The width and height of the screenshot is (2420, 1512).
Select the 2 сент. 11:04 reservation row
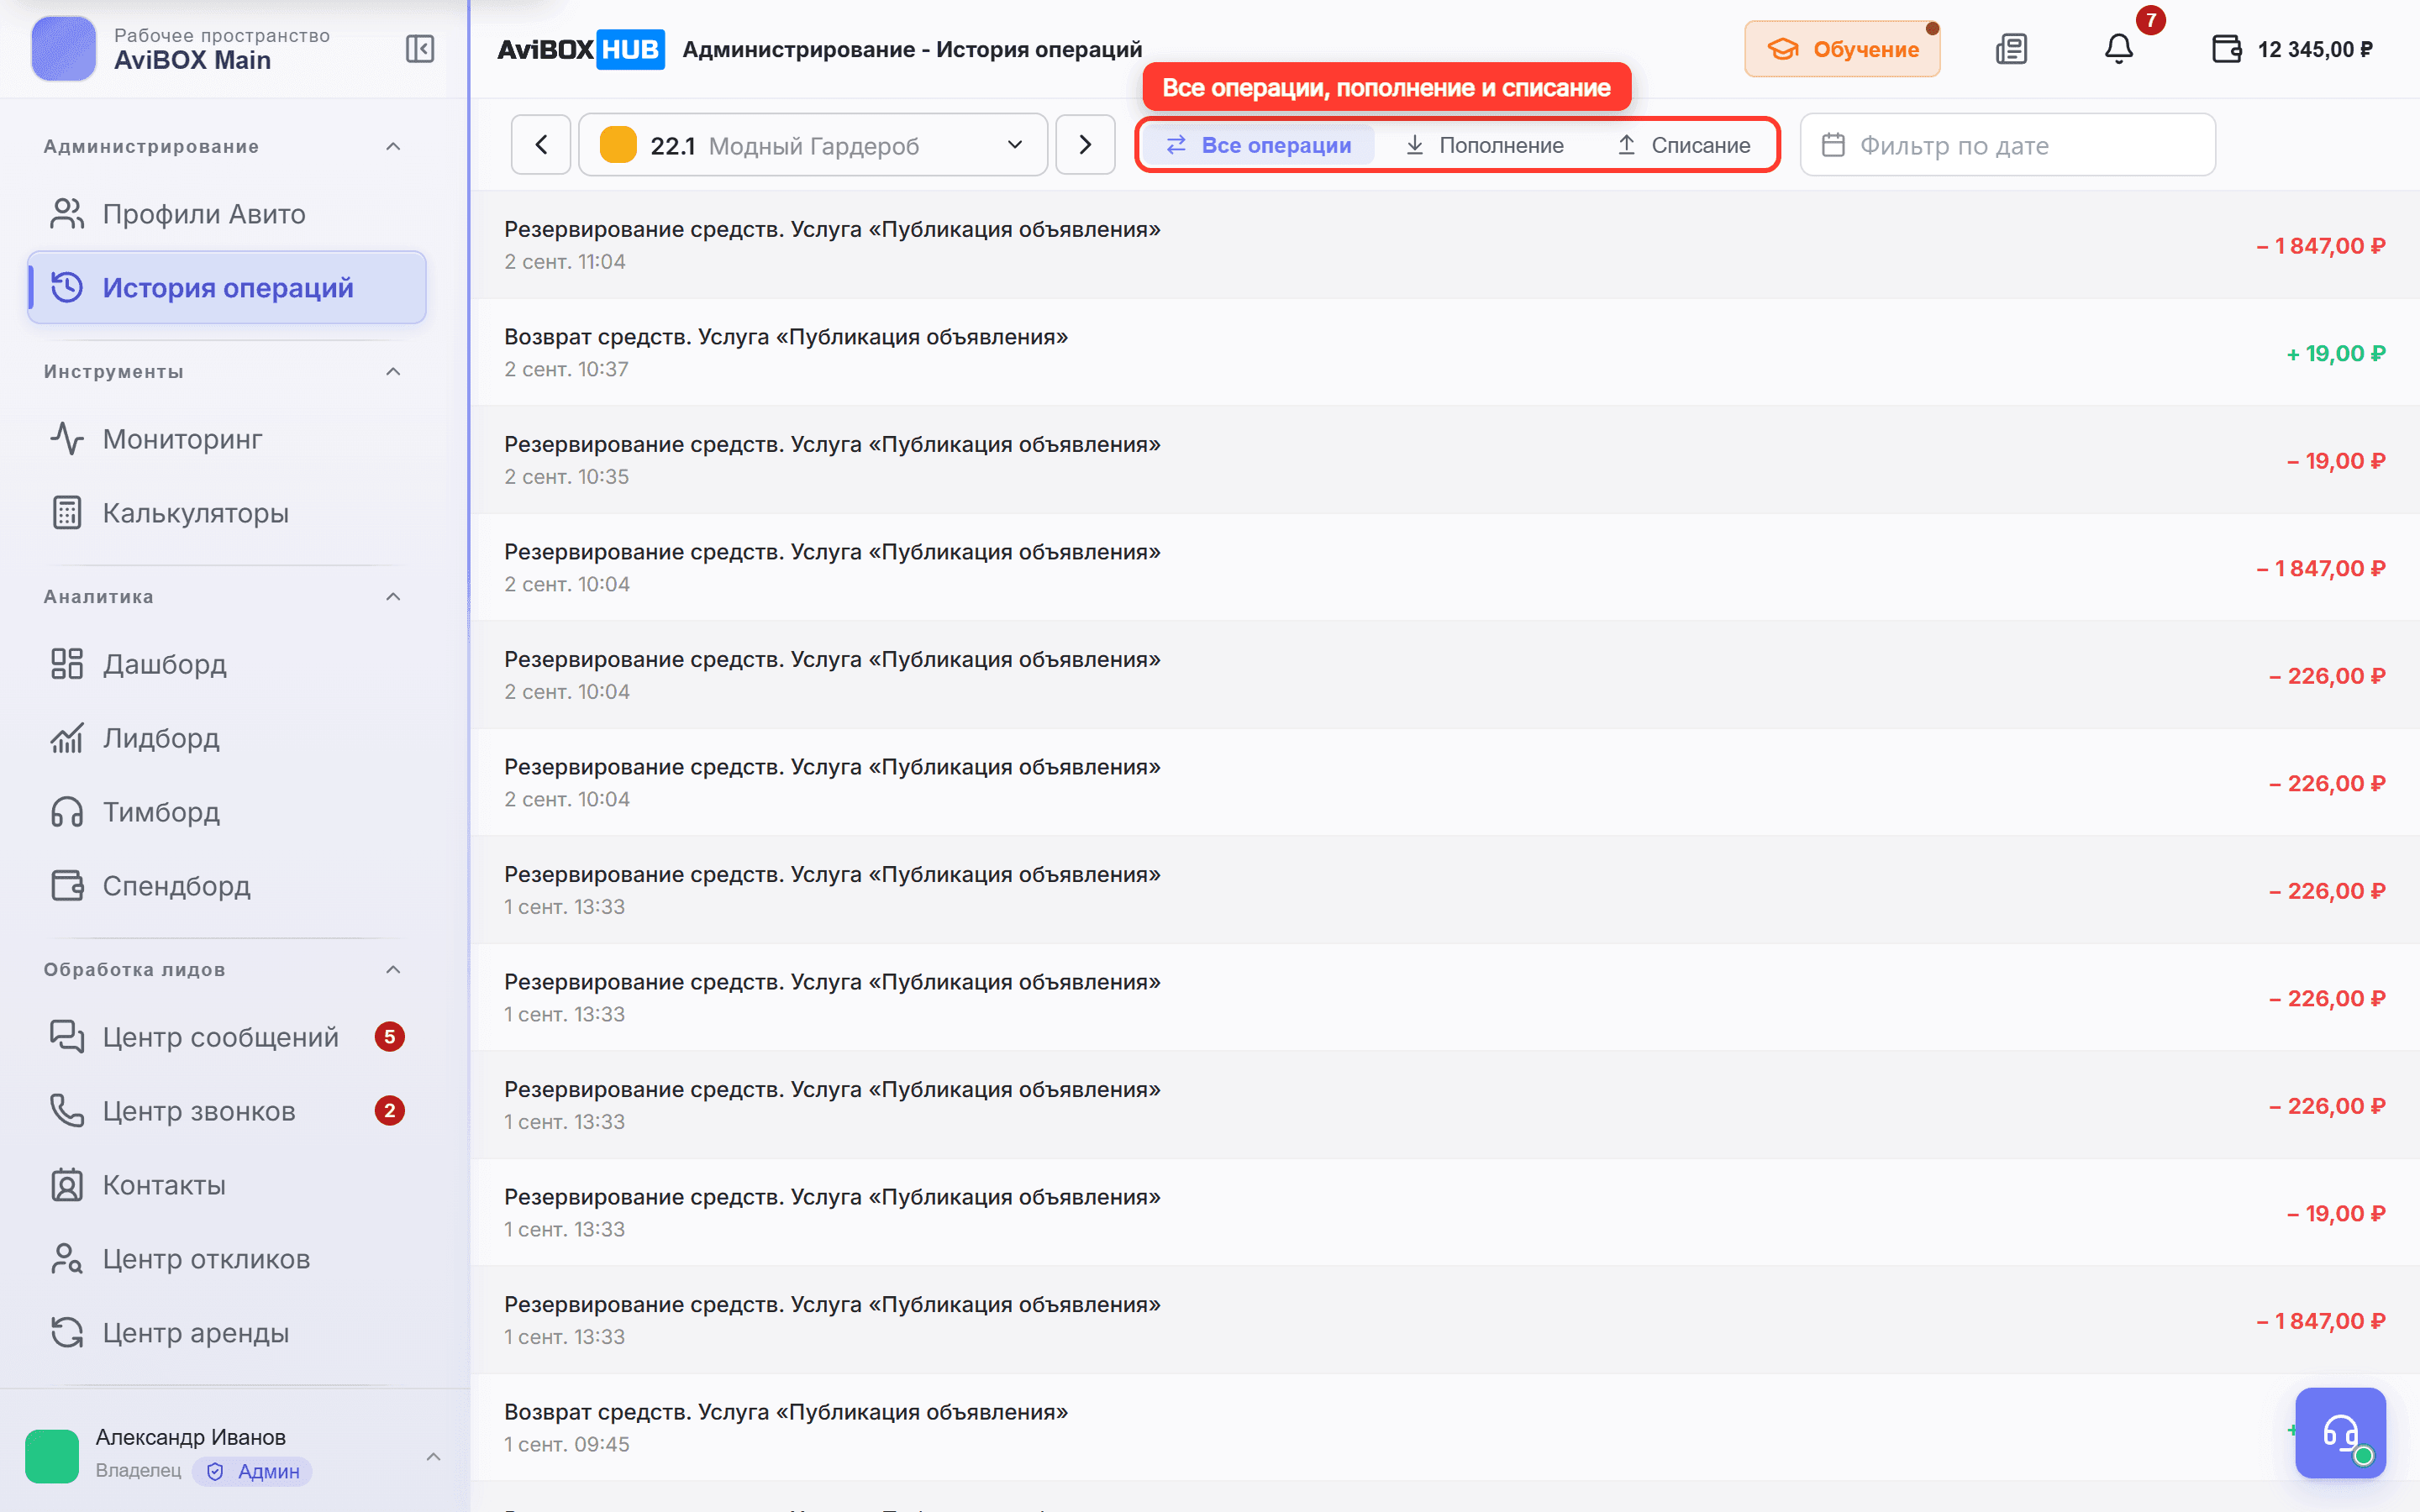[x=1445, y=245]
